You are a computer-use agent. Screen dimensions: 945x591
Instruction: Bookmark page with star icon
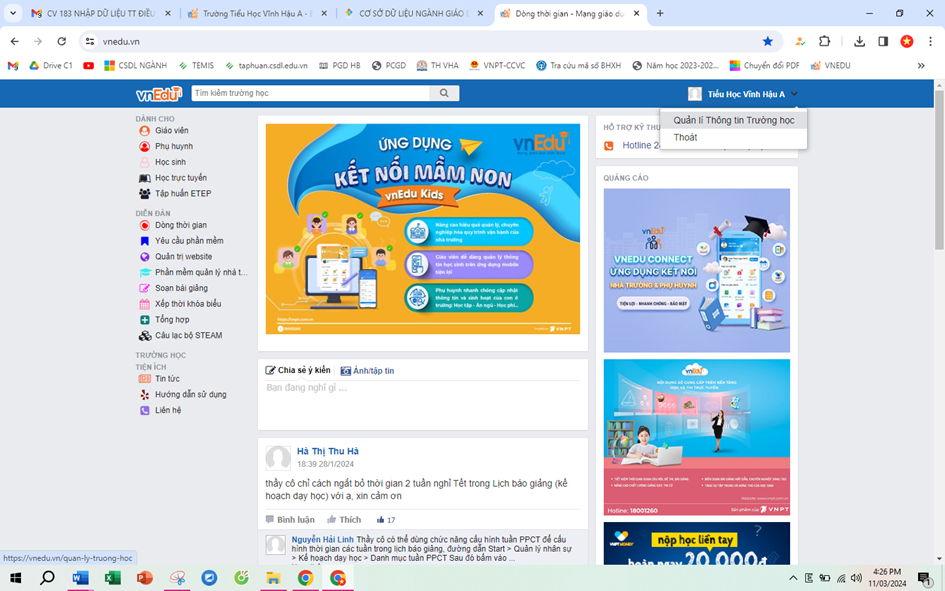point(767,41)
